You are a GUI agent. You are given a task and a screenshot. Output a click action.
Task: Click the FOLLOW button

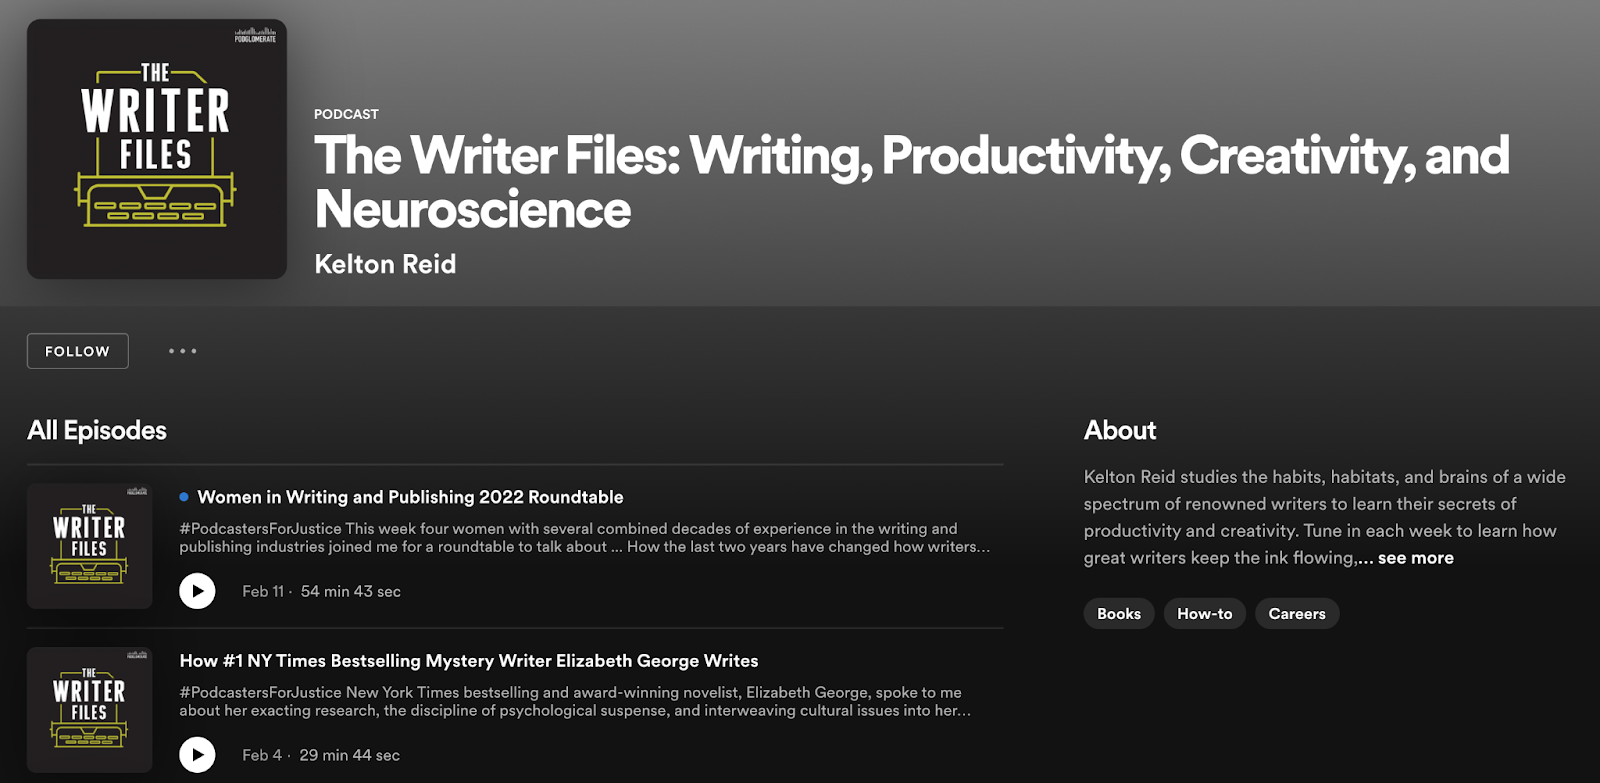(x=78, y=351)
